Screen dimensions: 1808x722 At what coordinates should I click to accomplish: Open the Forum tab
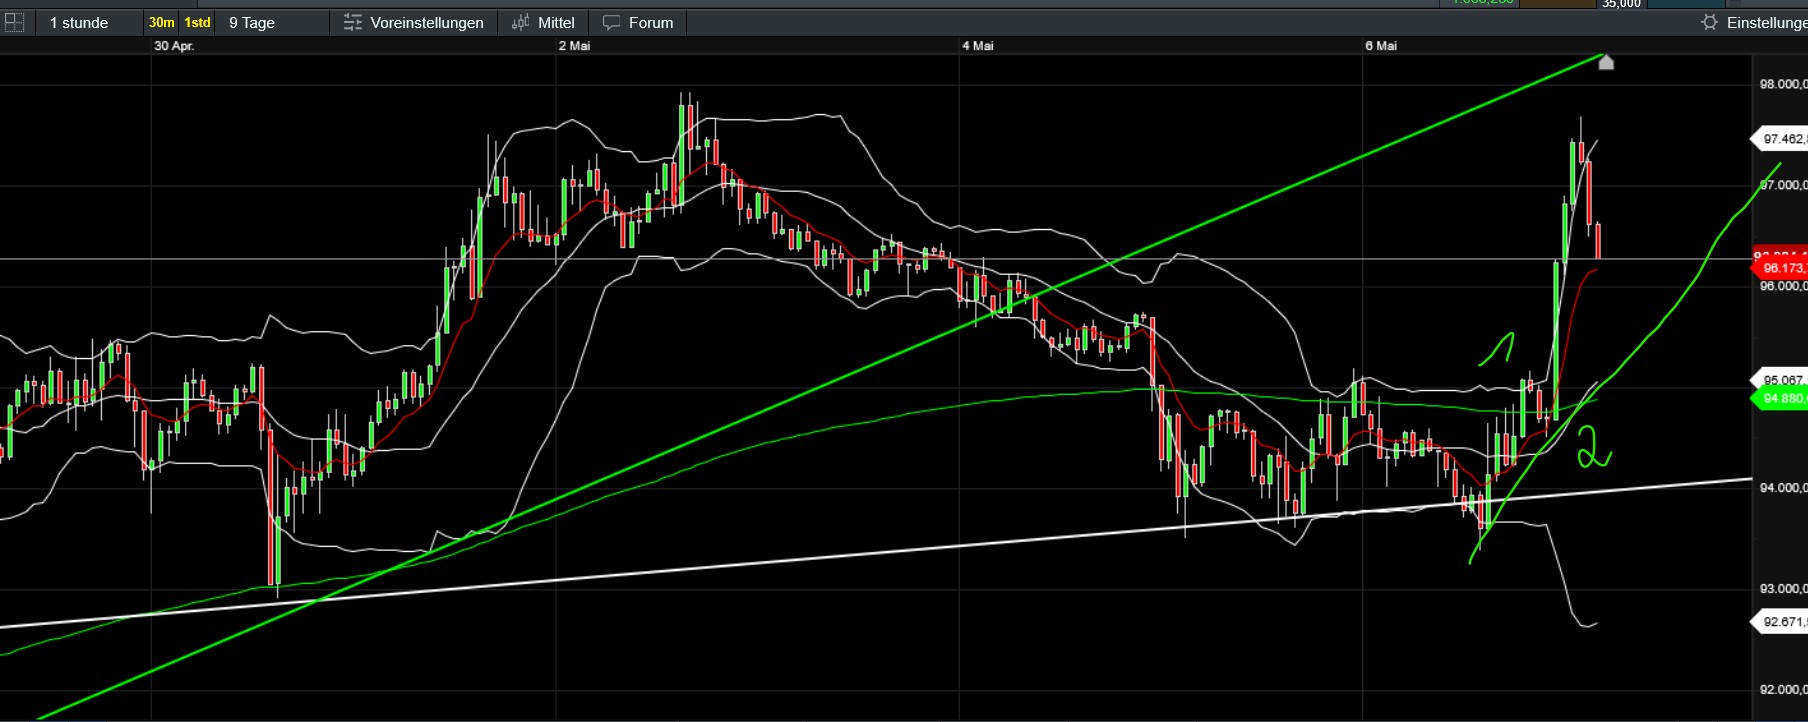click(638, 22)
